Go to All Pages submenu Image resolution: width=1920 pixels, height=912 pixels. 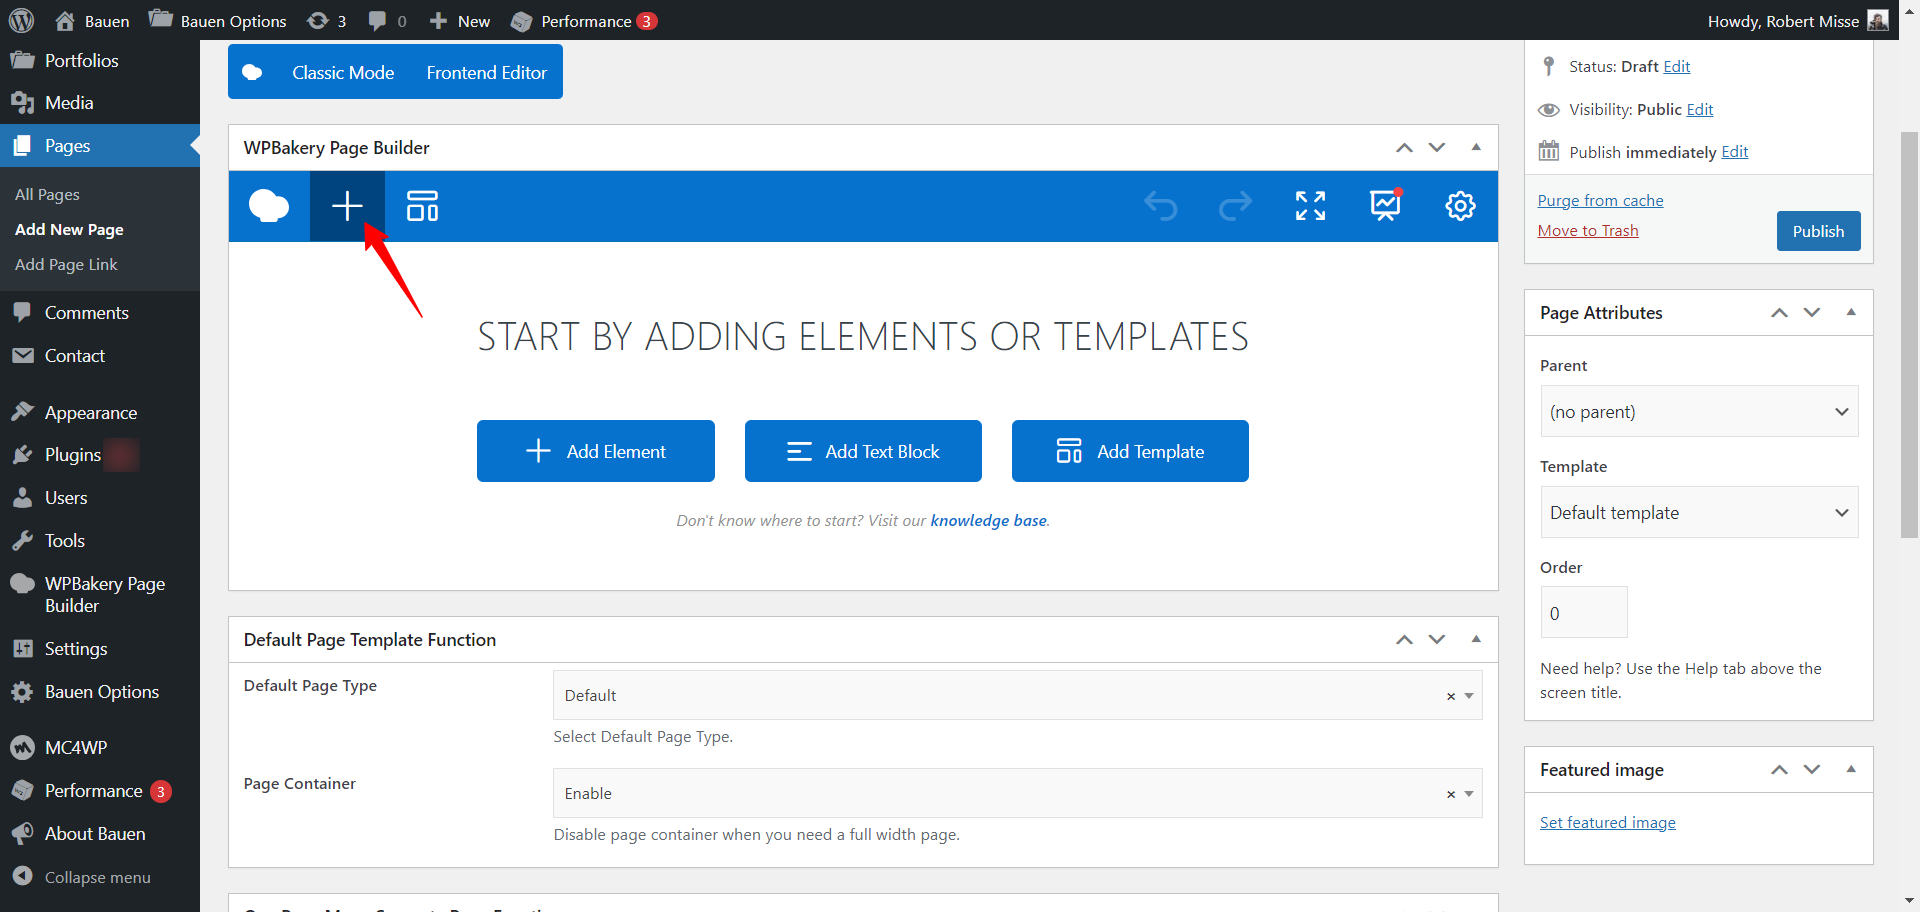pyautogui.click(x=47, y=195)
